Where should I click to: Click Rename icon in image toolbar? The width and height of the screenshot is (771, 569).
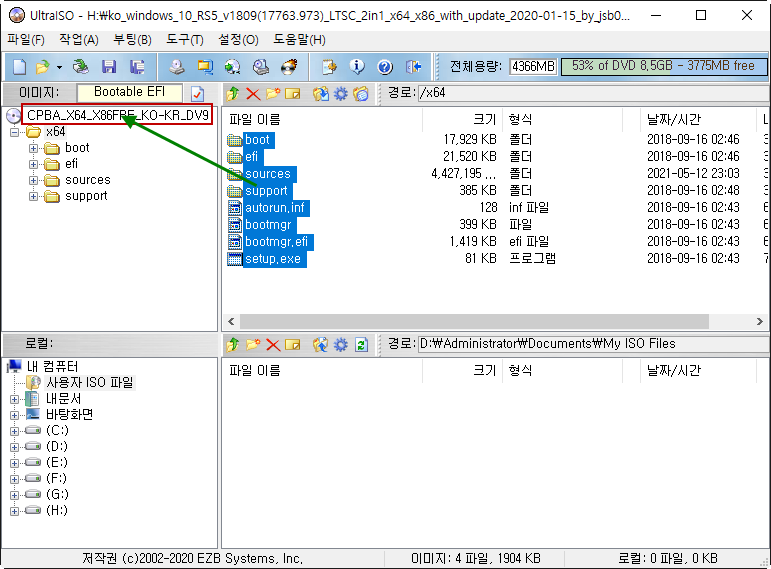(x=293, y=93)
